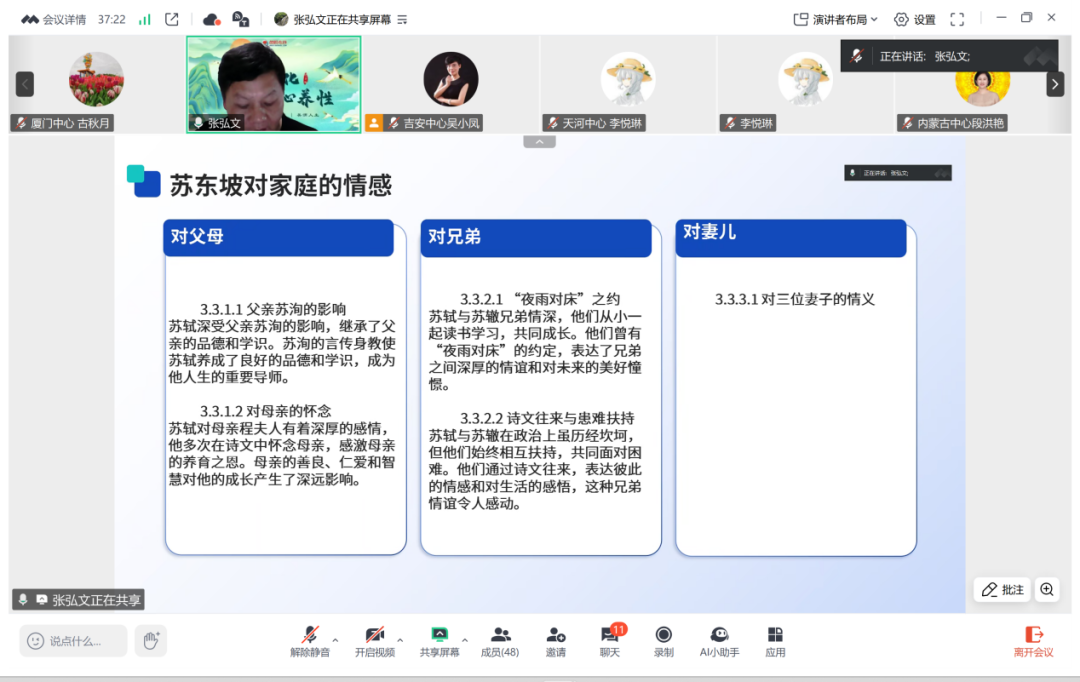Start recording with 录制 button
Image resolution: width=1080 pixels, height=682 pixels.
pos(663,640)
